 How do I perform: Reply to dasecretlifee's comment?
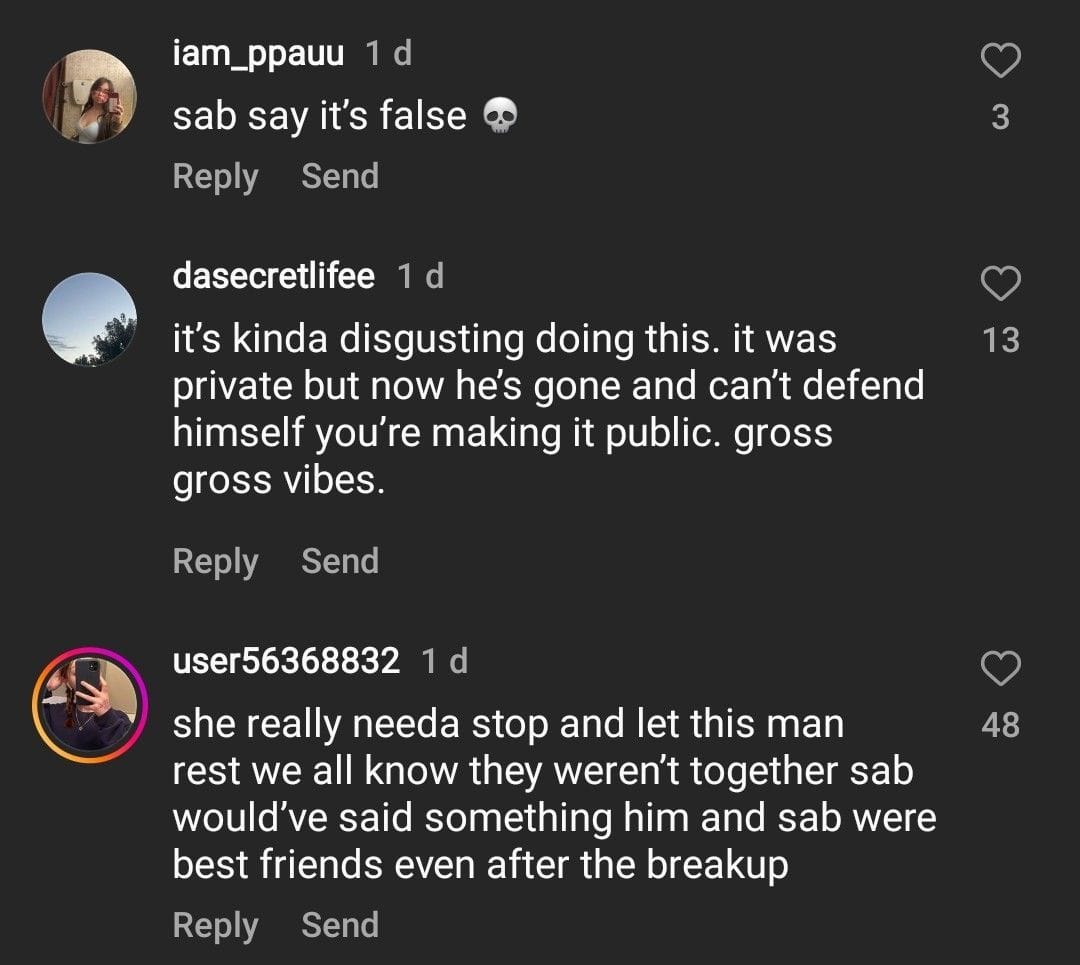pyautogui.click(x=215, y=562)
